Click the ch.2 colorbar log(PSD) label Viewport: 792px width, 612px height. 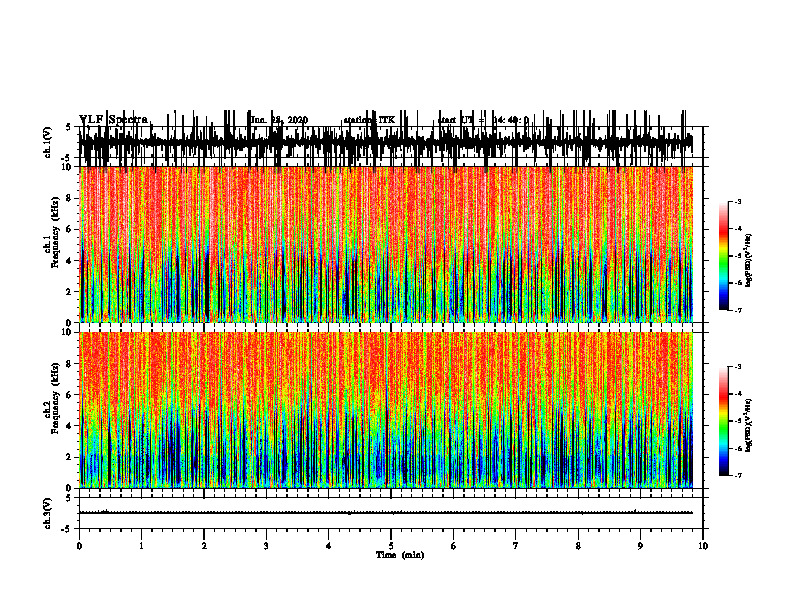[x=749, y=425]
